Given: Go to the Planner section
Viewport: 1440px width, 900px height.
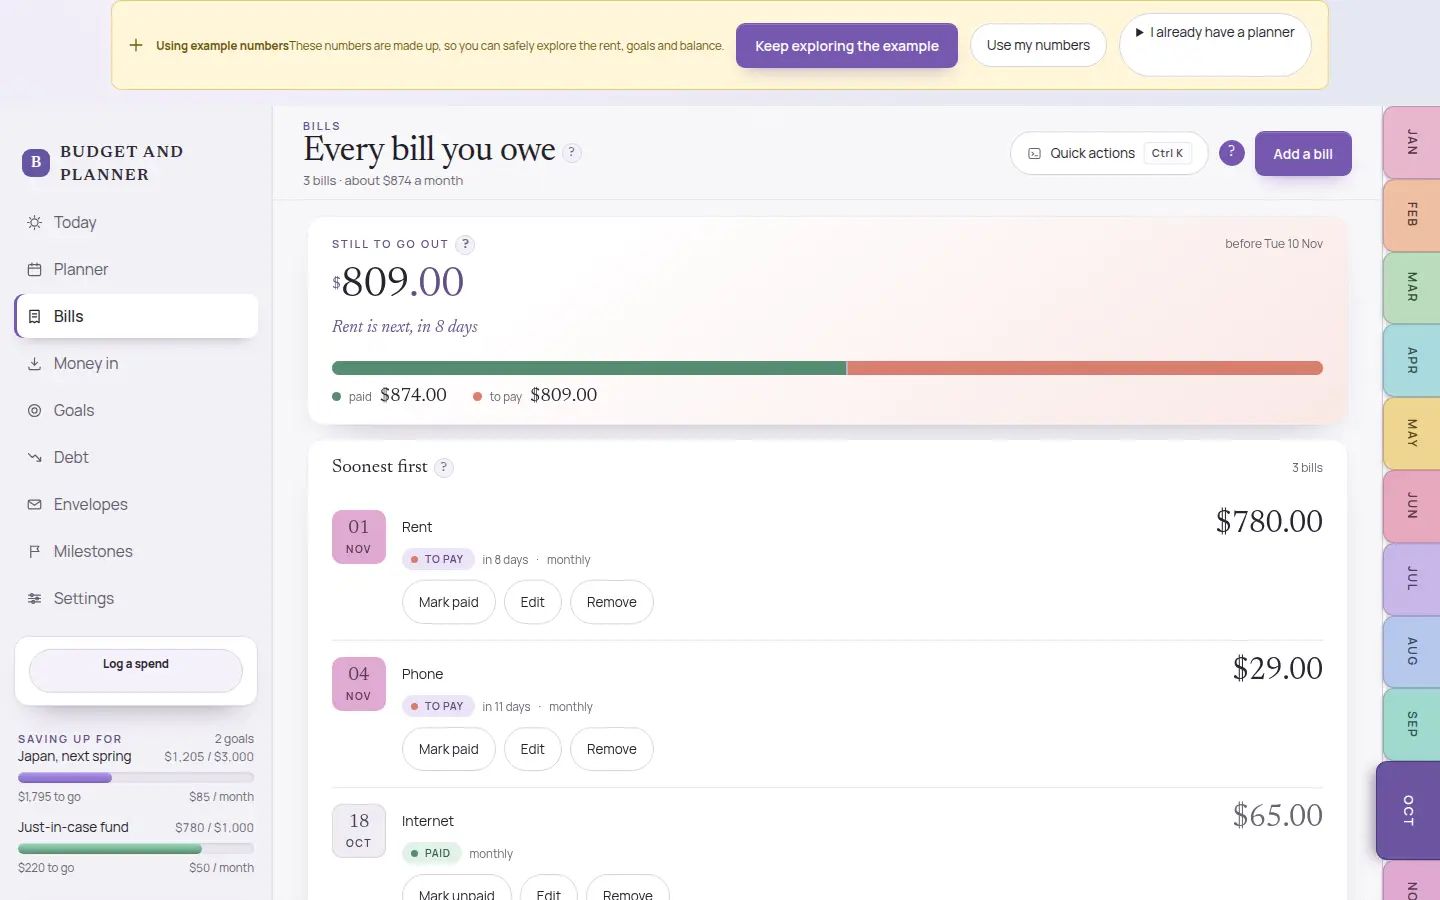Looking at the screenshot, I should point(136,269).
